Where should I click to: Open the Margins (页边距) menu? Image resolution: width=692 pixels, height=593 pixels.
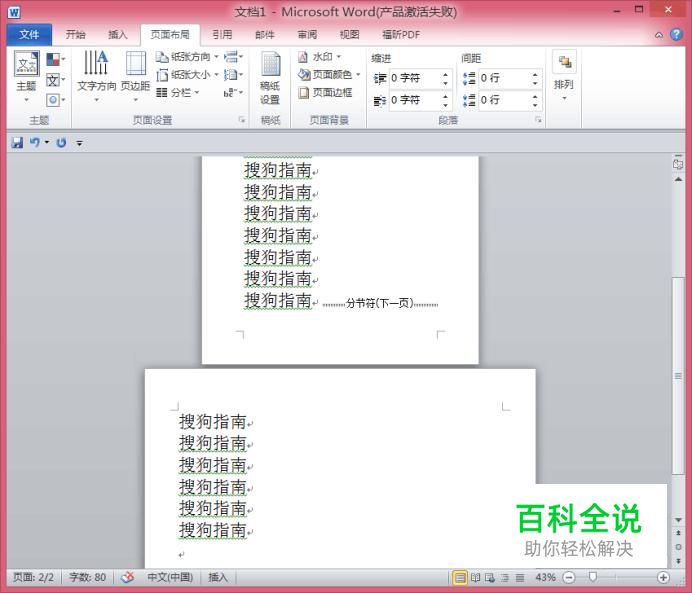pyautogui.click(x=135, y=77)
